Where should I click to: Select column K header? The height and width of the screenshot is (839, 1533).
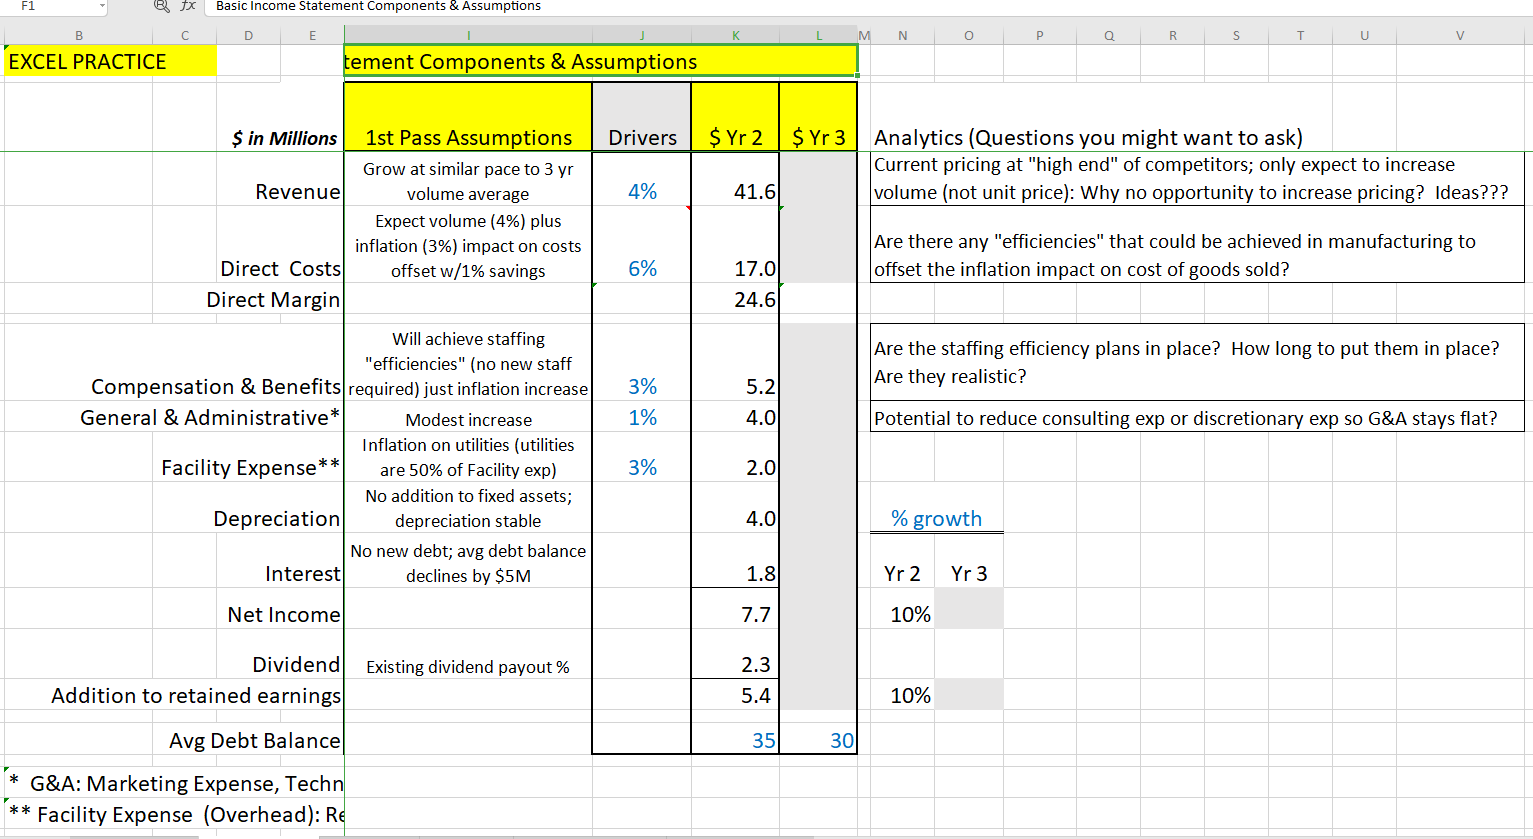point(735,34)
